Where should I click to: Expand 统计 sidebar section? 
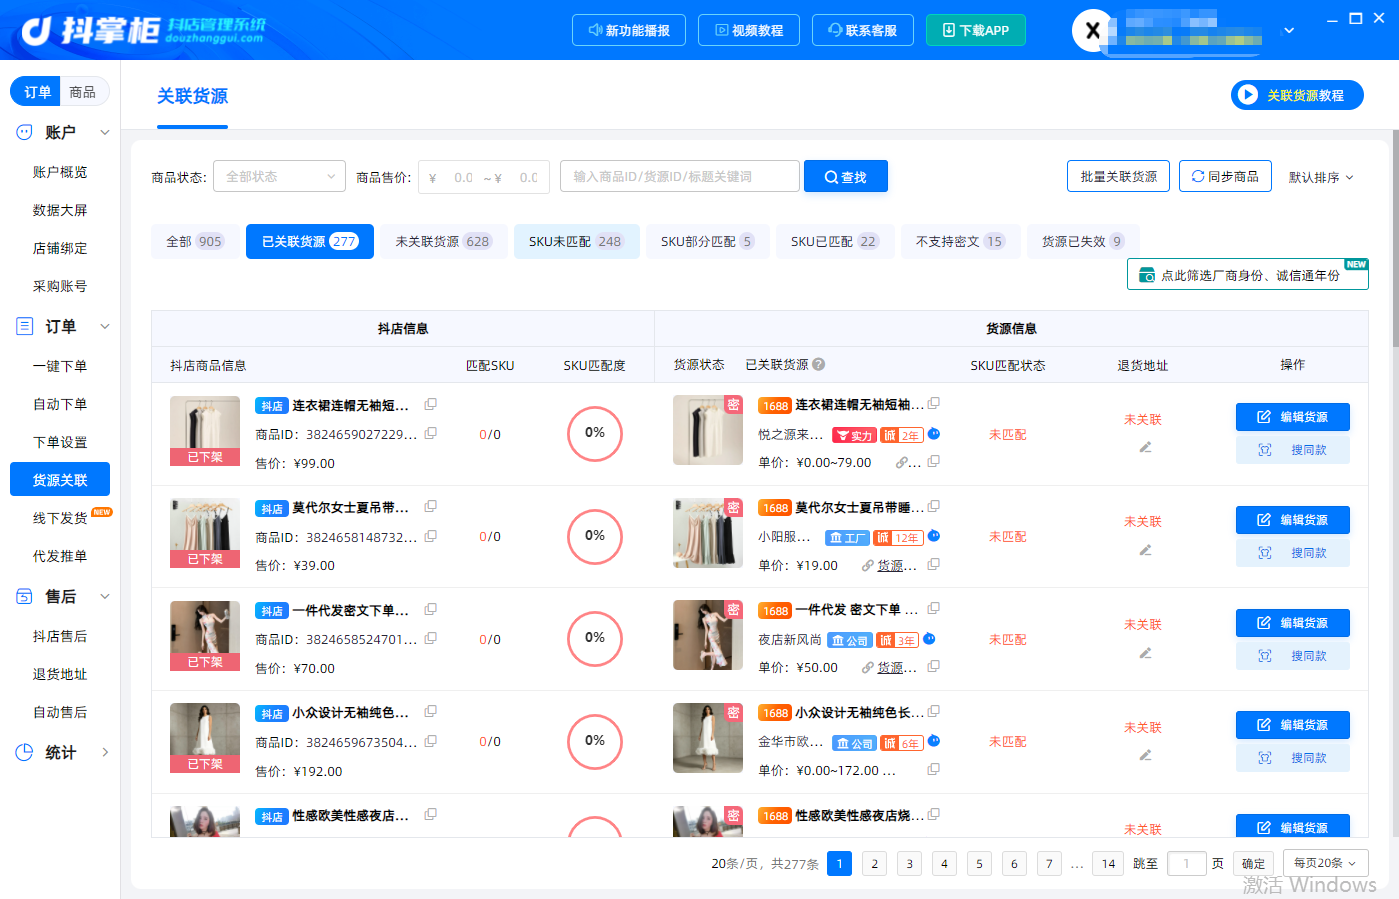tap(105, 753)
